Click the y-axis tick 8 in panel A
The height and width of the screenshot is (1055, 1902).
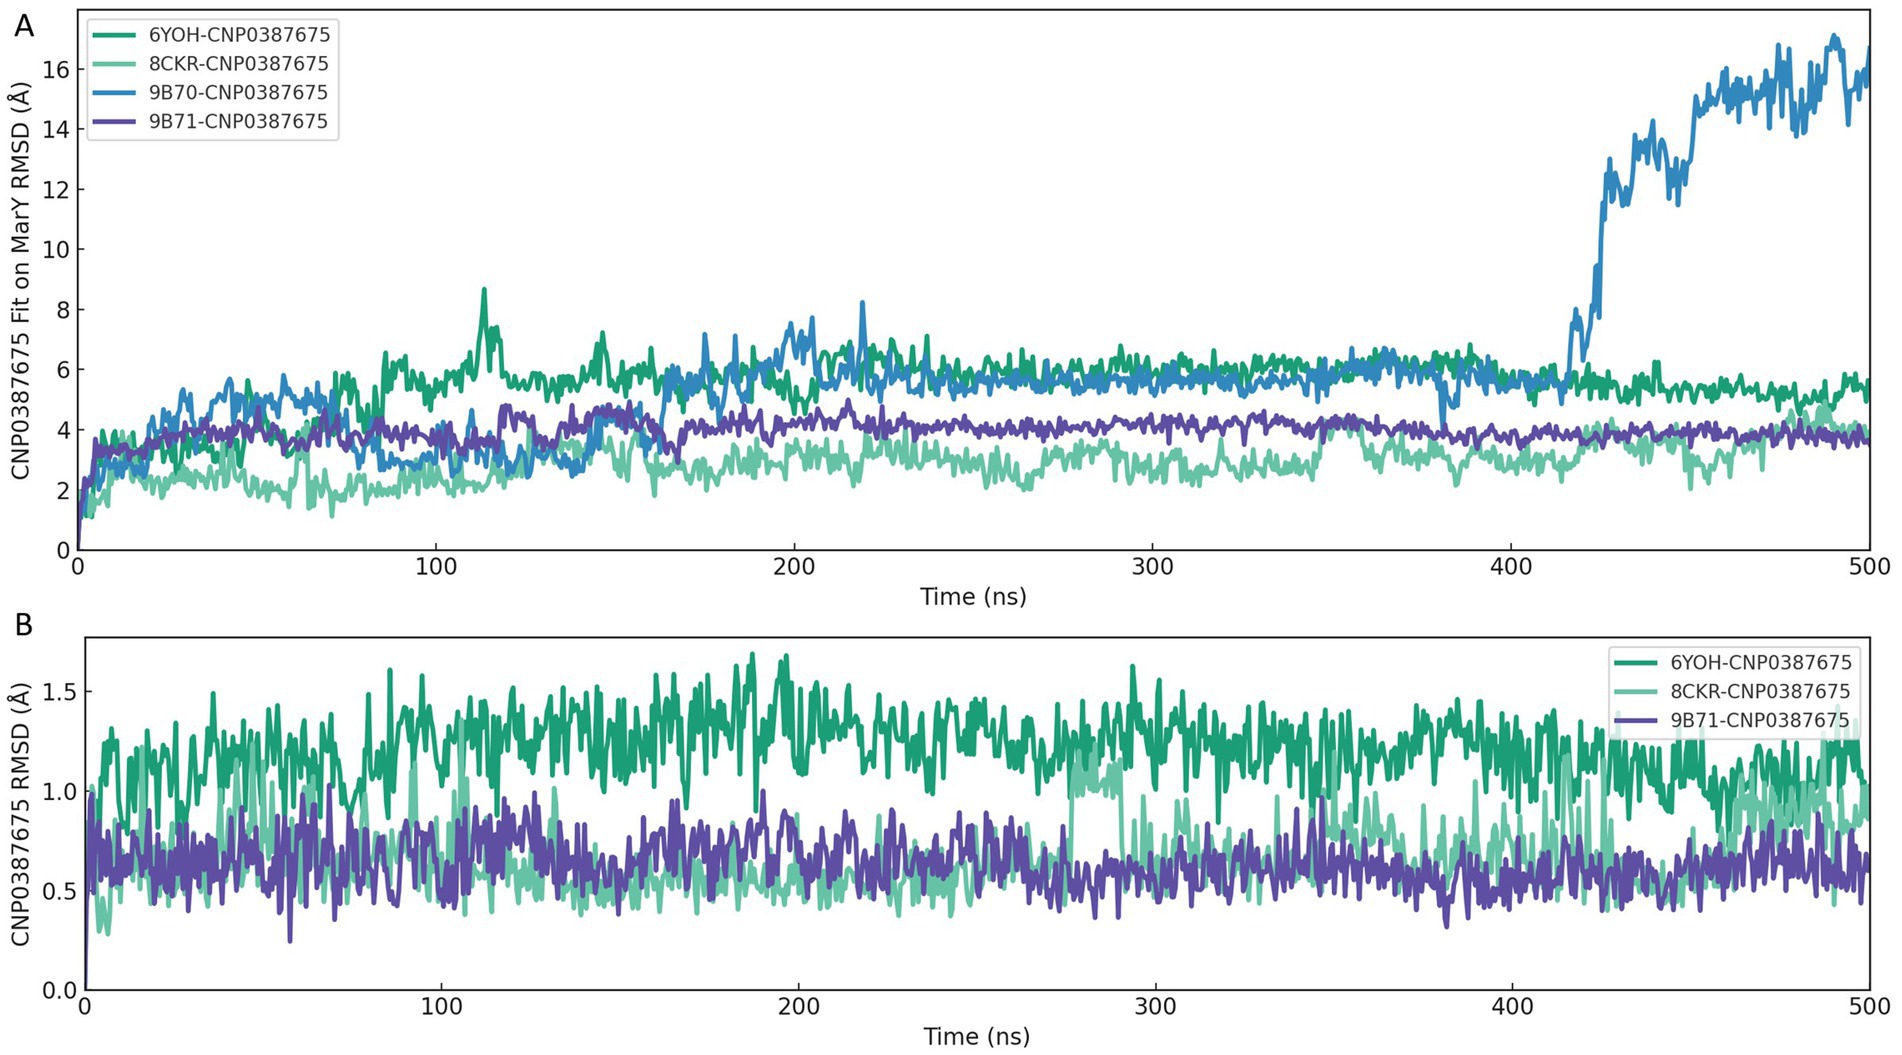tap(63, 310)
